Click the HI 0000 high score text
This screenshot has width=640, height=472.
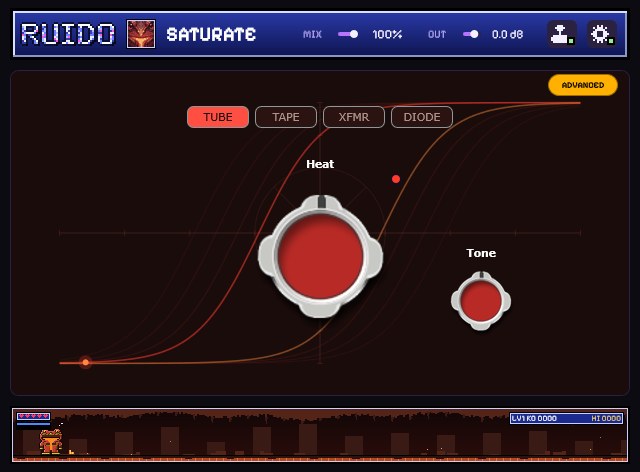pyautogui.click(x=606, y=419)
